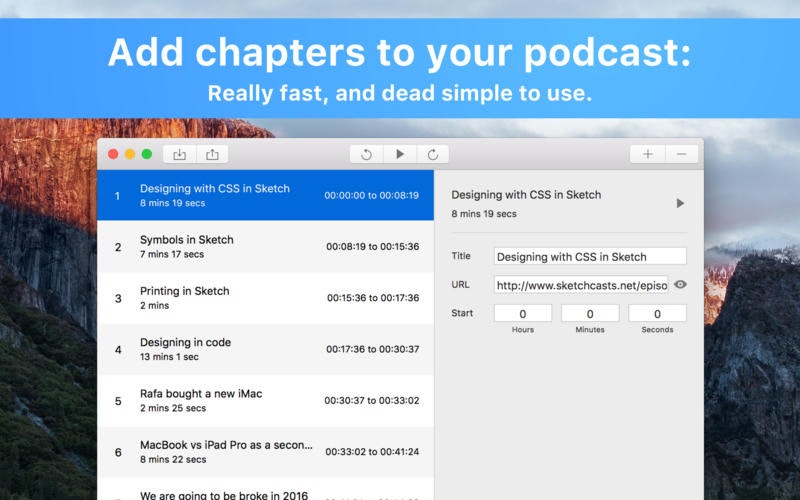Click time range 00:30:37 to 00:33:02
800x500 pixels.
click(371, 401)
